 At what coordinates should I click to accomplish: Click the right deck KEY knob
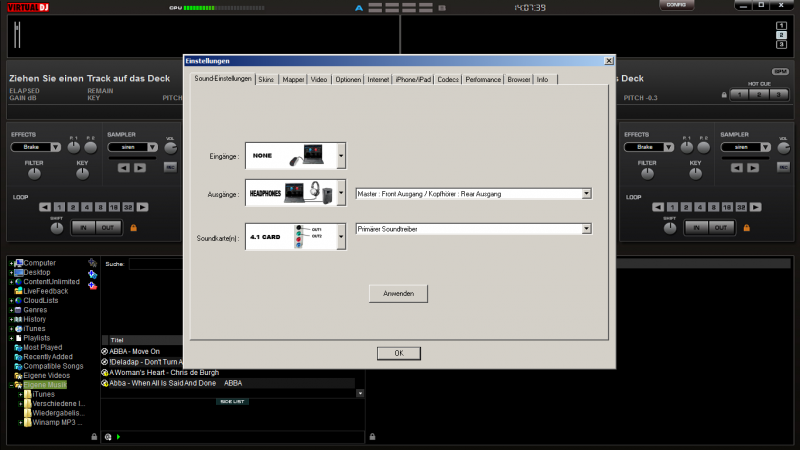695,174
